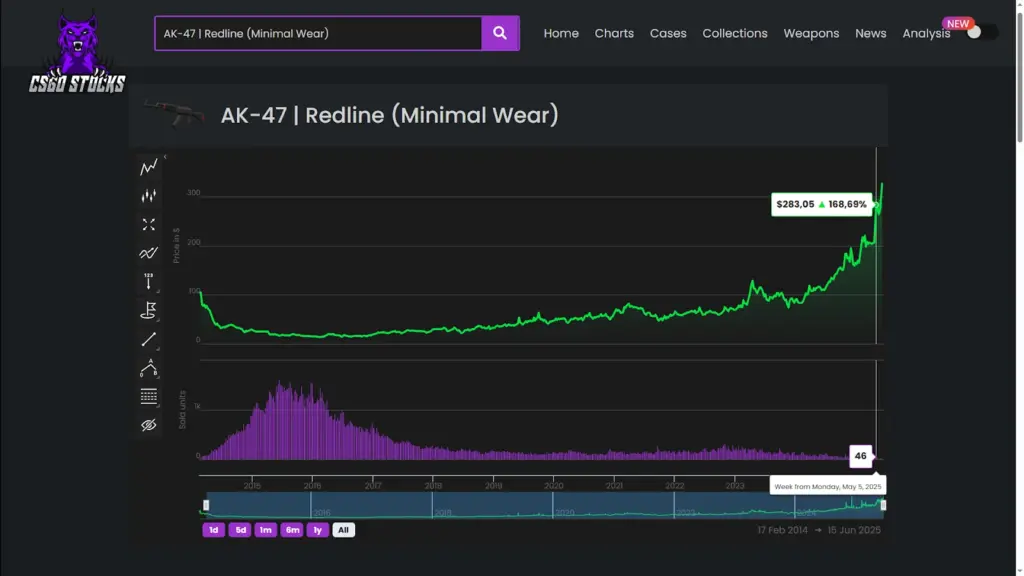This screenshot has width=1024, height=576.
Task: Pick the straight line drawing tool
Action: [x=149, y=339]
